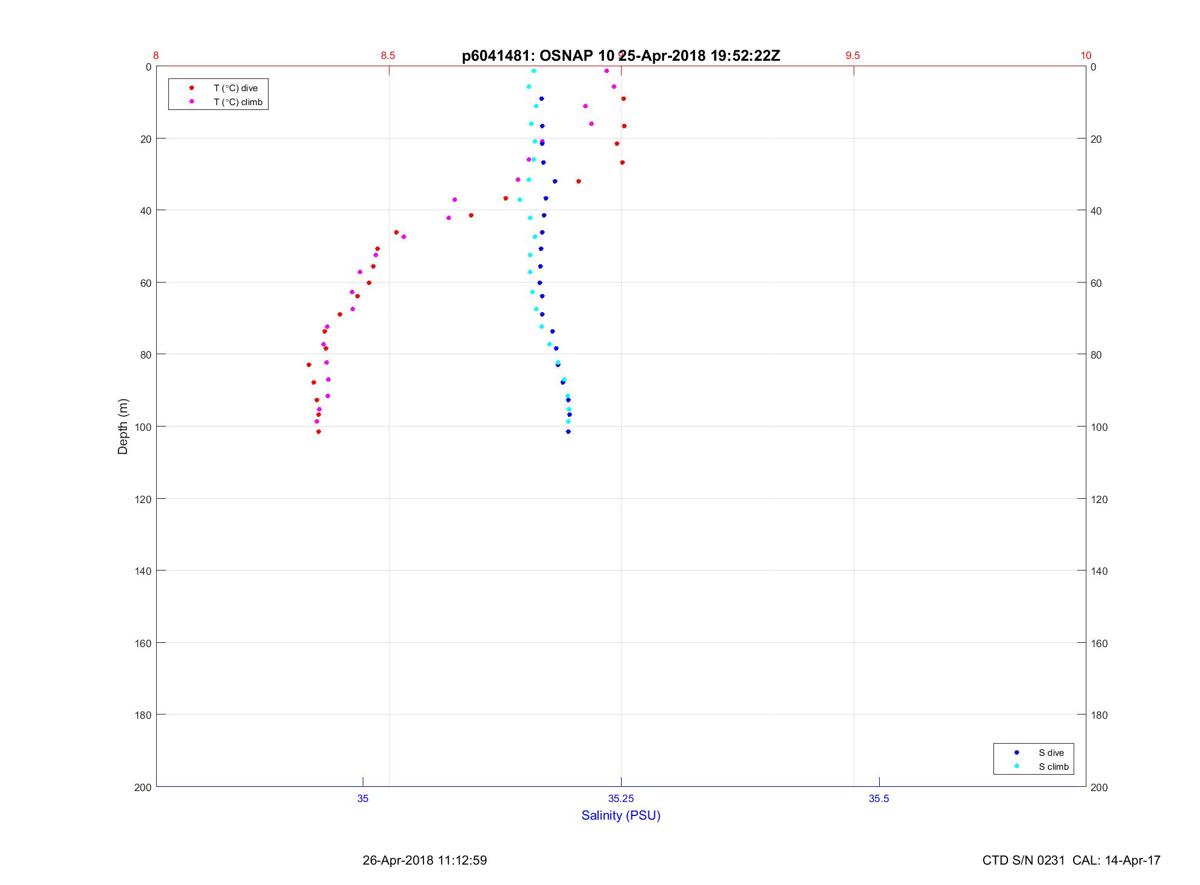
Task: Click the left depth axis tick 120
Action: point(142,499)
